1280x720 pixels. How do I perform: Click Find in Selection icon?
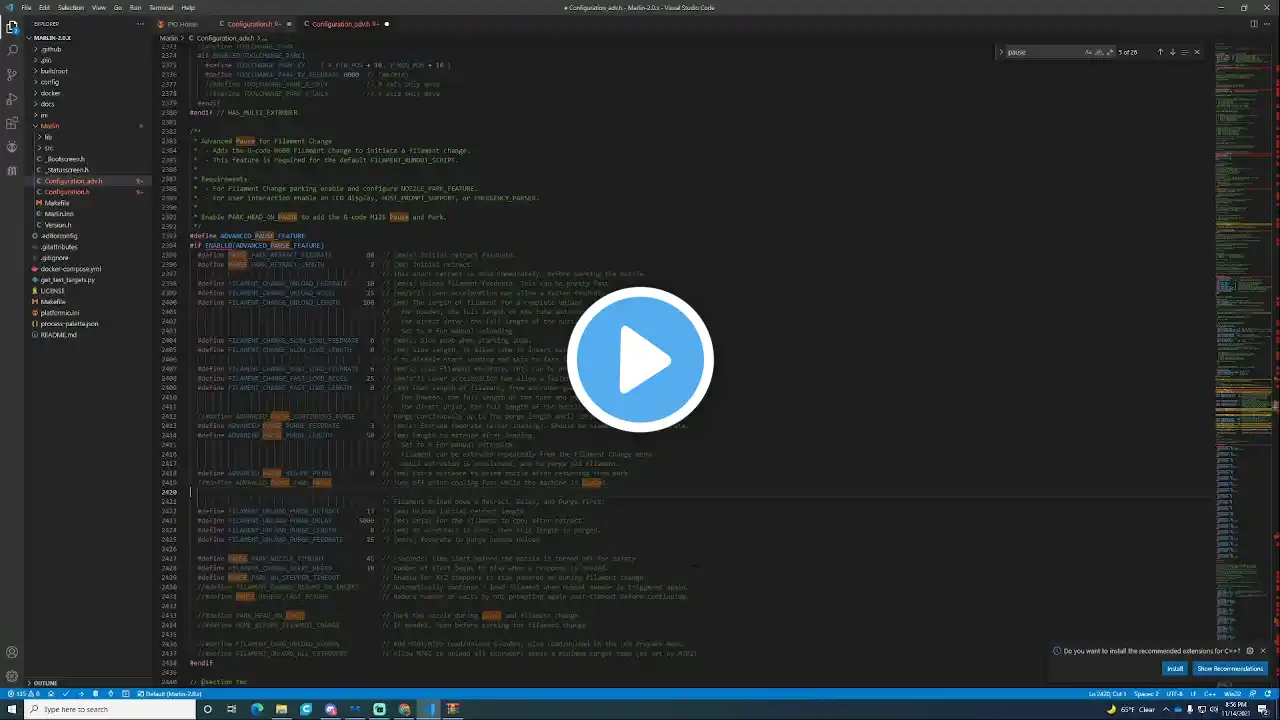pyautogui.click(x=1184, y=52)
